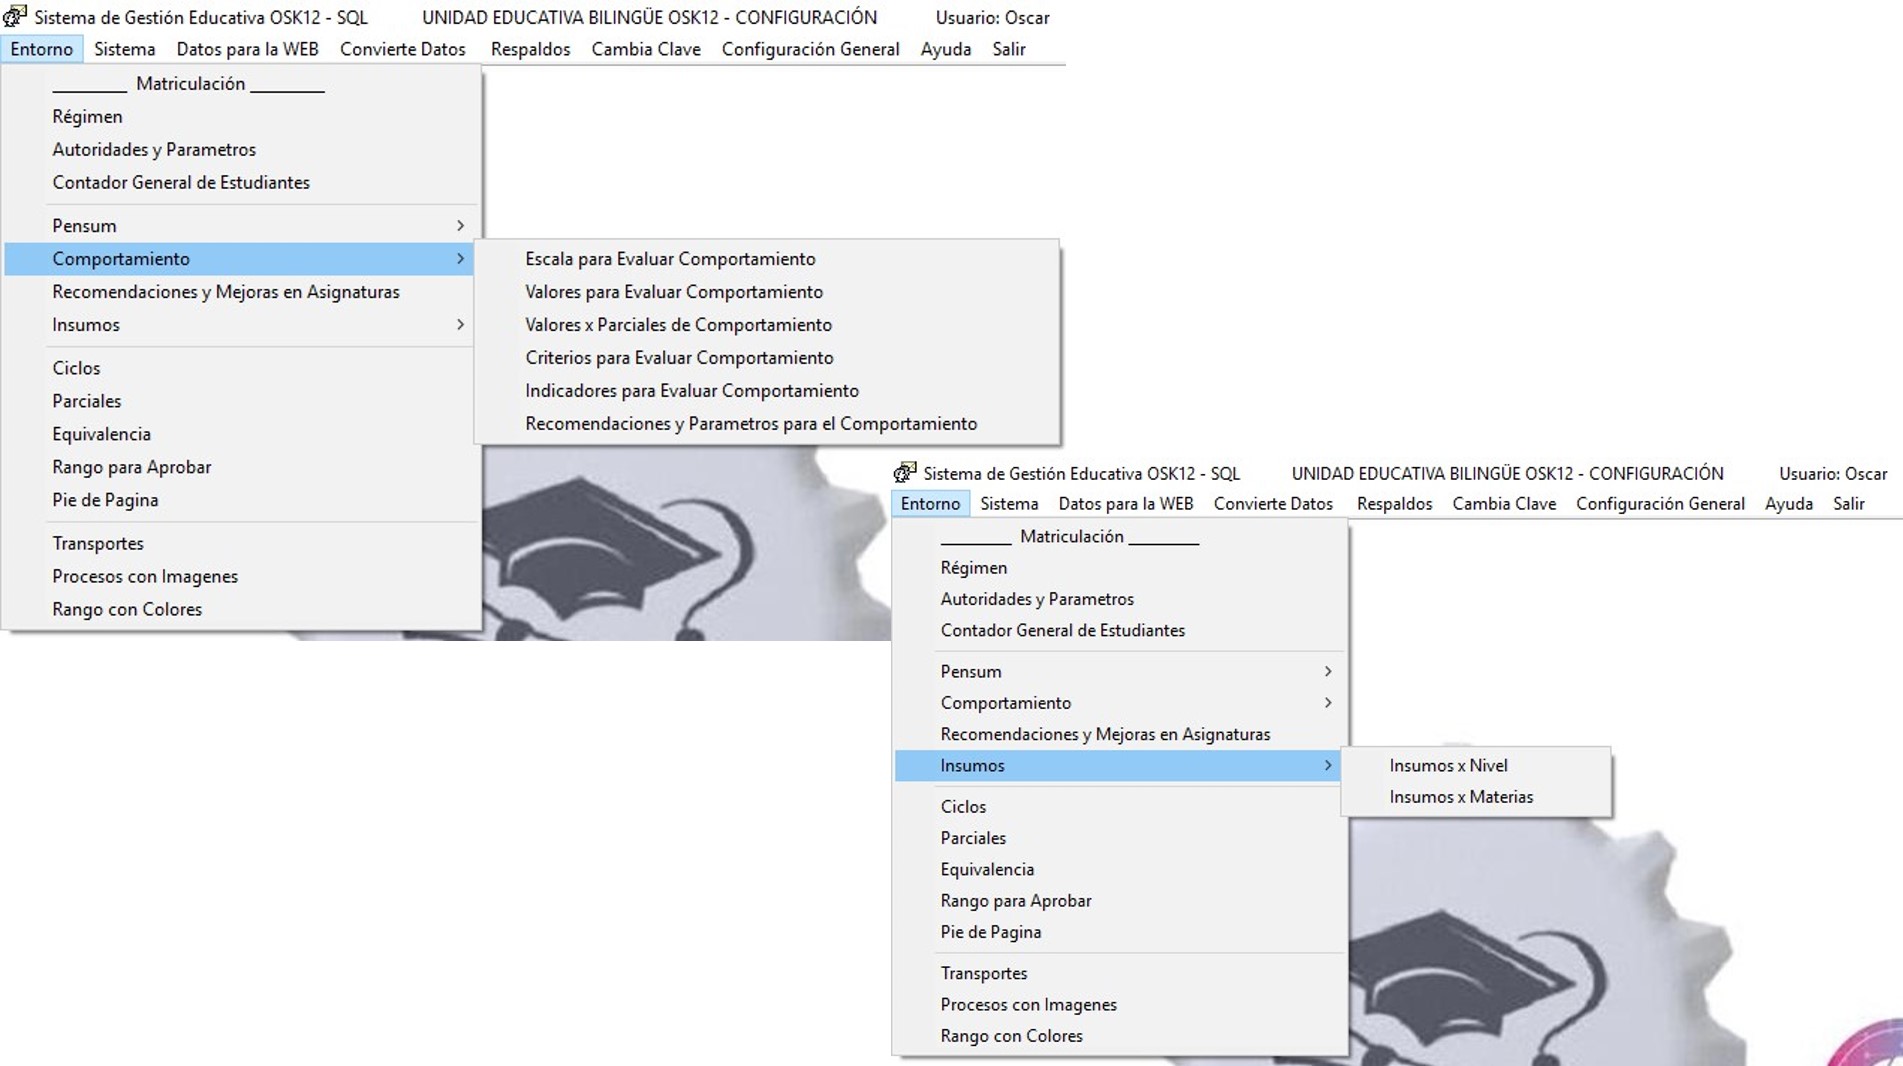This screenshot has height=1066, width=1903.
Task: Click the highlighted Comportamiento menu entry
Action: pos(121,259)
